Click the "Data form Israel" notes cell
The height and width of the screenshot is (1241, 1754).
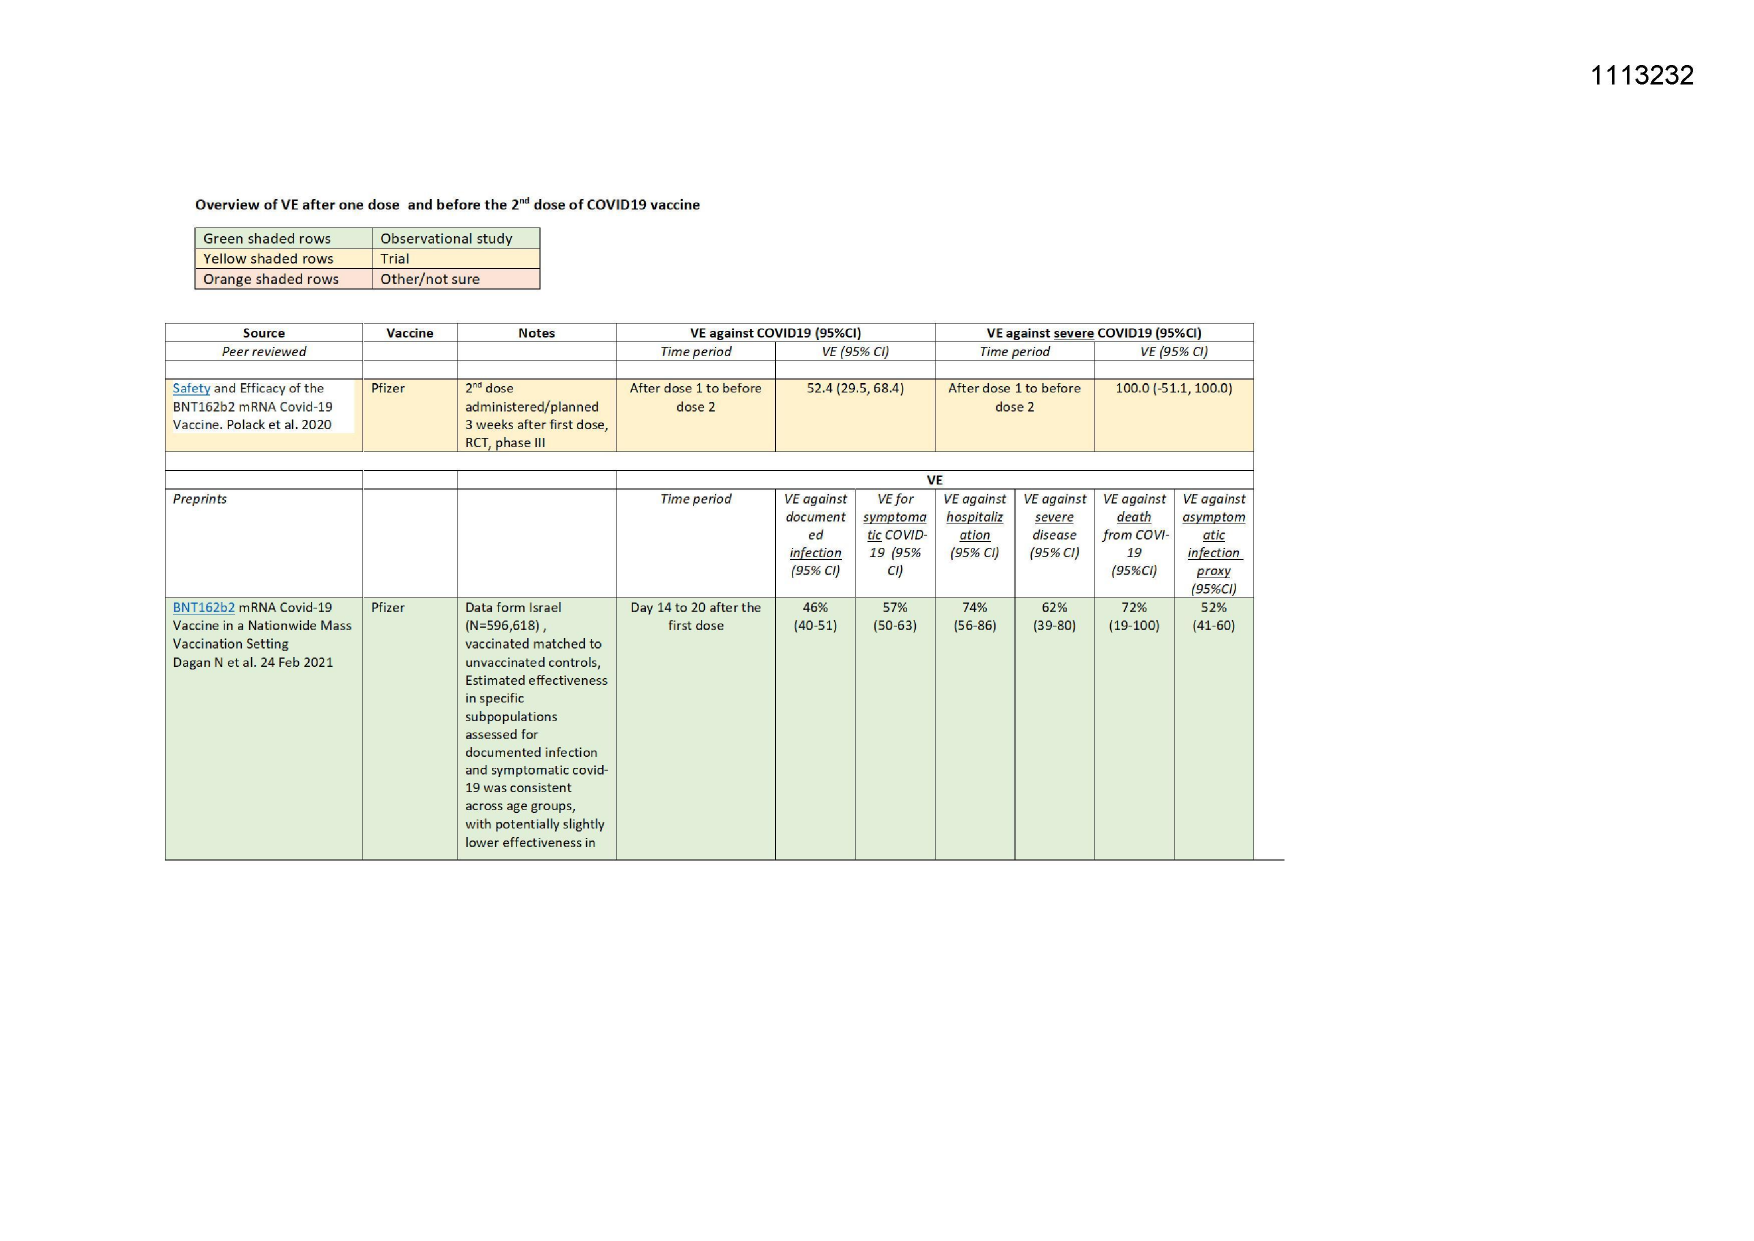click(x=536, y=724)
